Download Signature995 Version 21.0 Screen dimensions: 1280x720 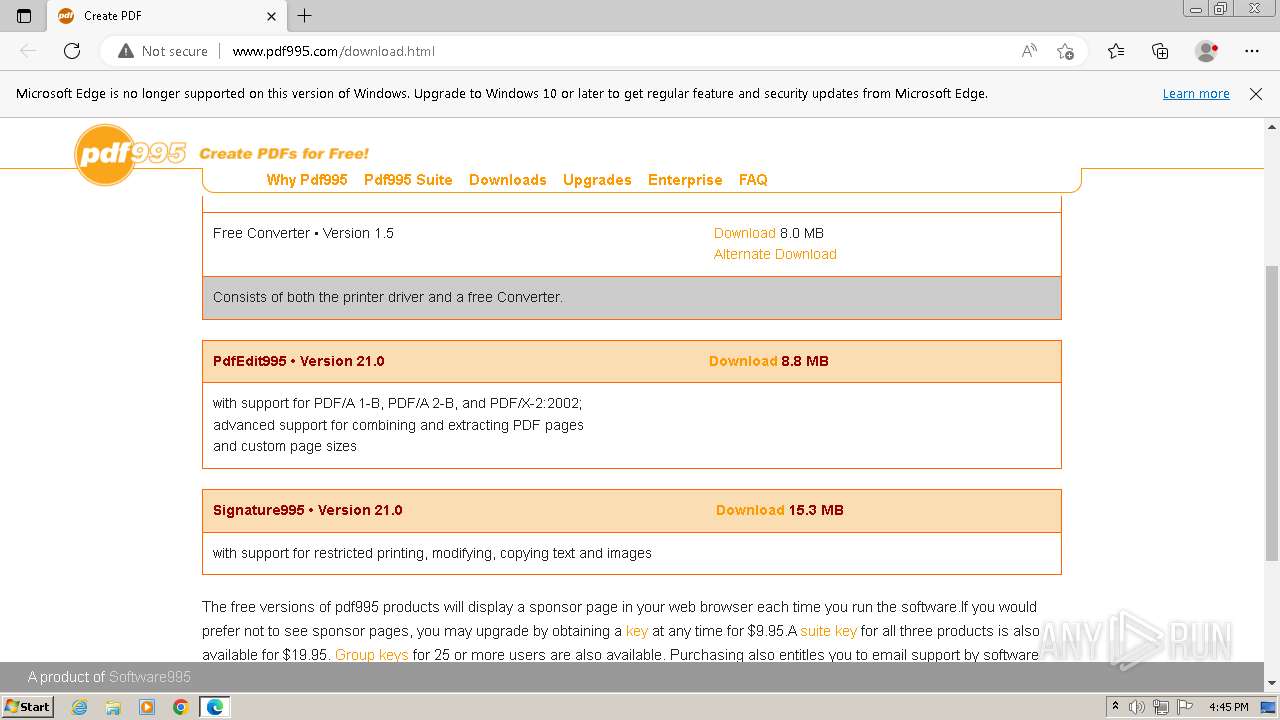[750, 510]
